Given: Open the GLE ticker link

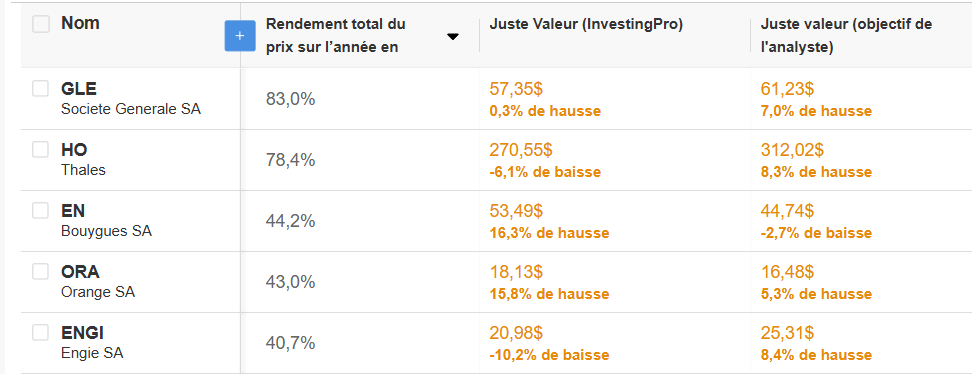Looking at the screenshot, I should tap(79, 89).
